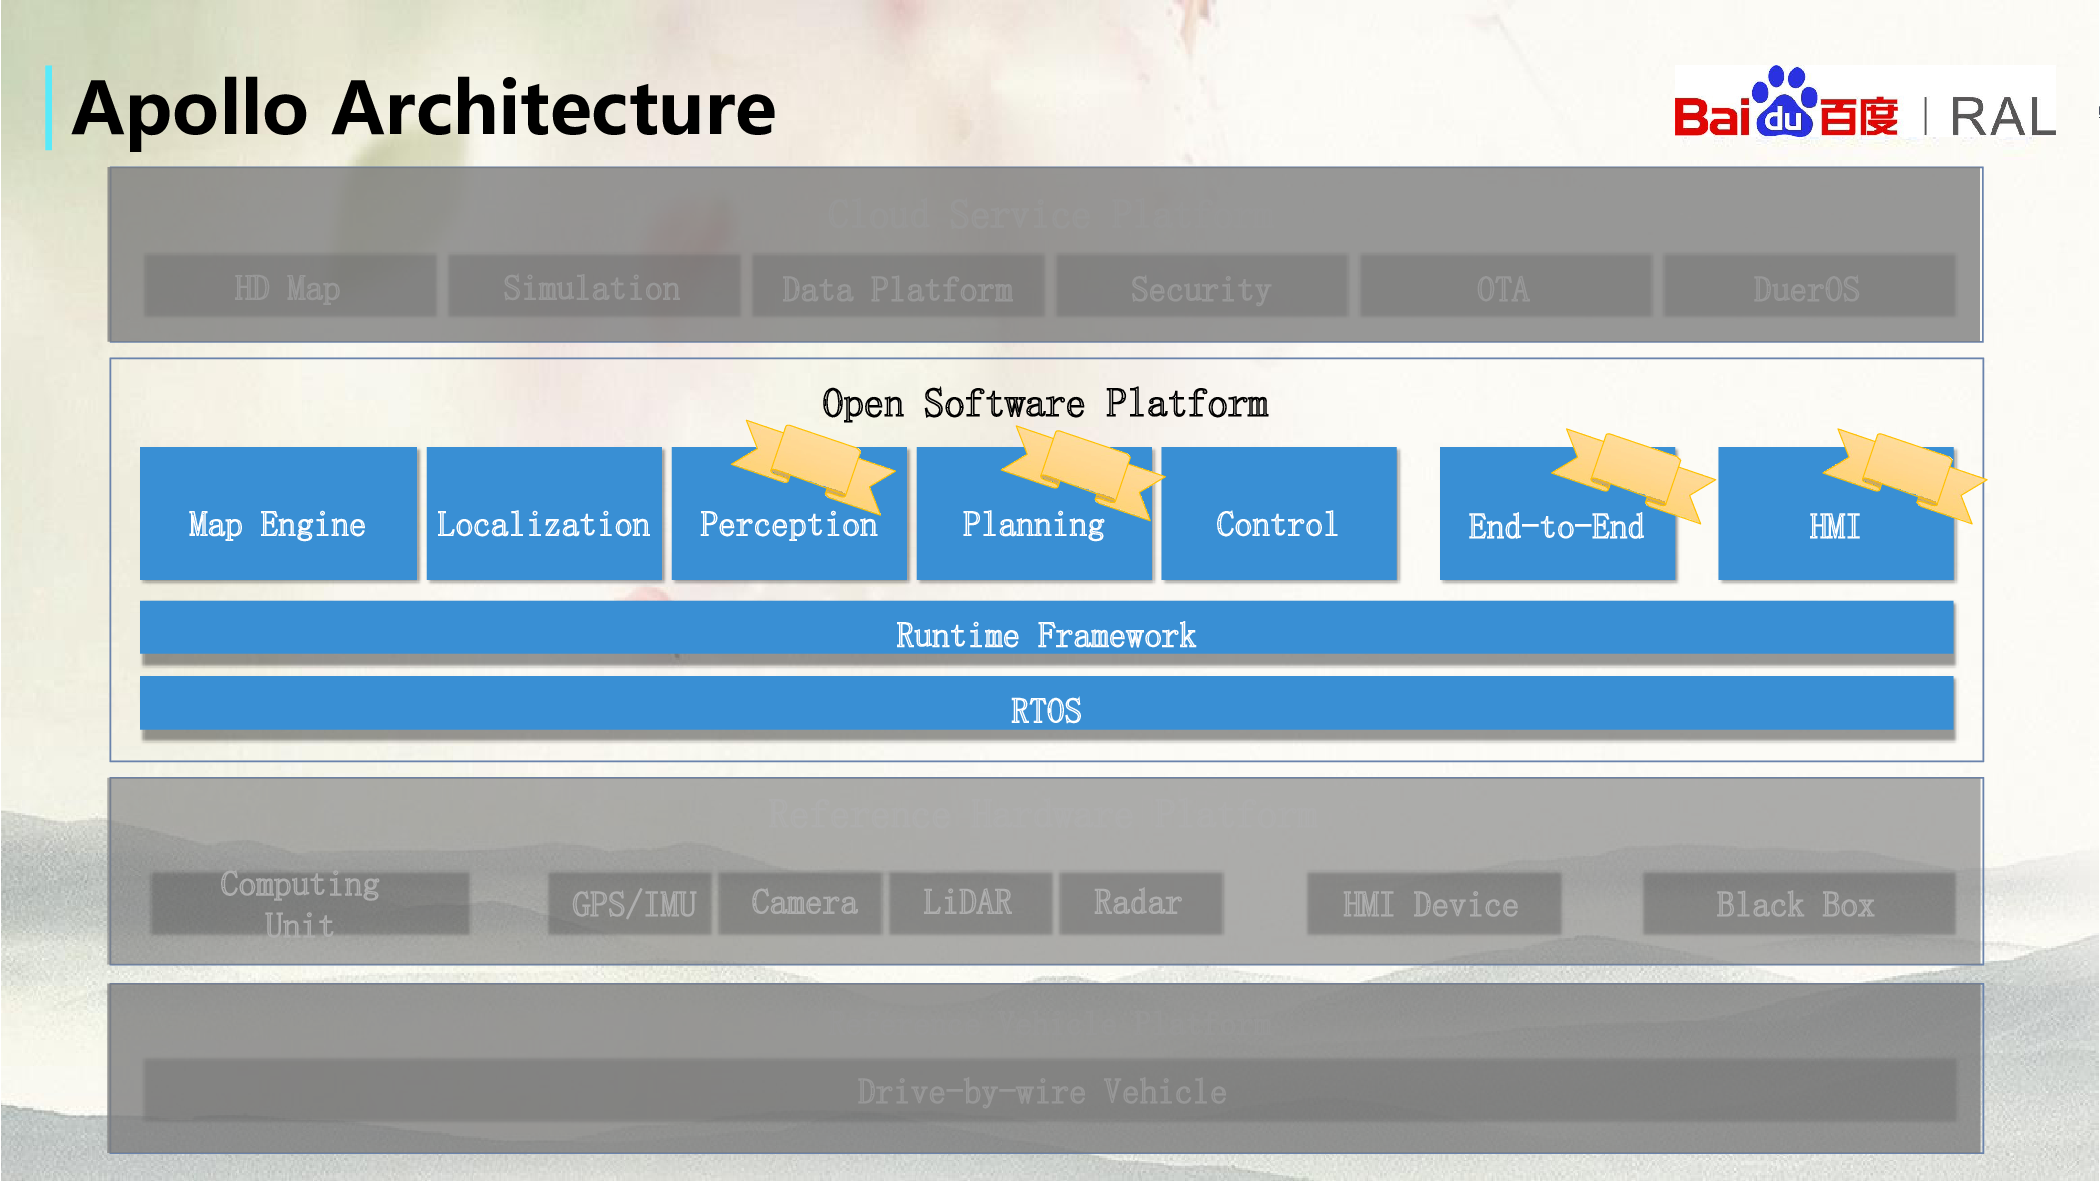The height and width of the screenshot is (1182, 2100).
Task: Click the dimmed Data Platform box
Action: coord(898,286)
